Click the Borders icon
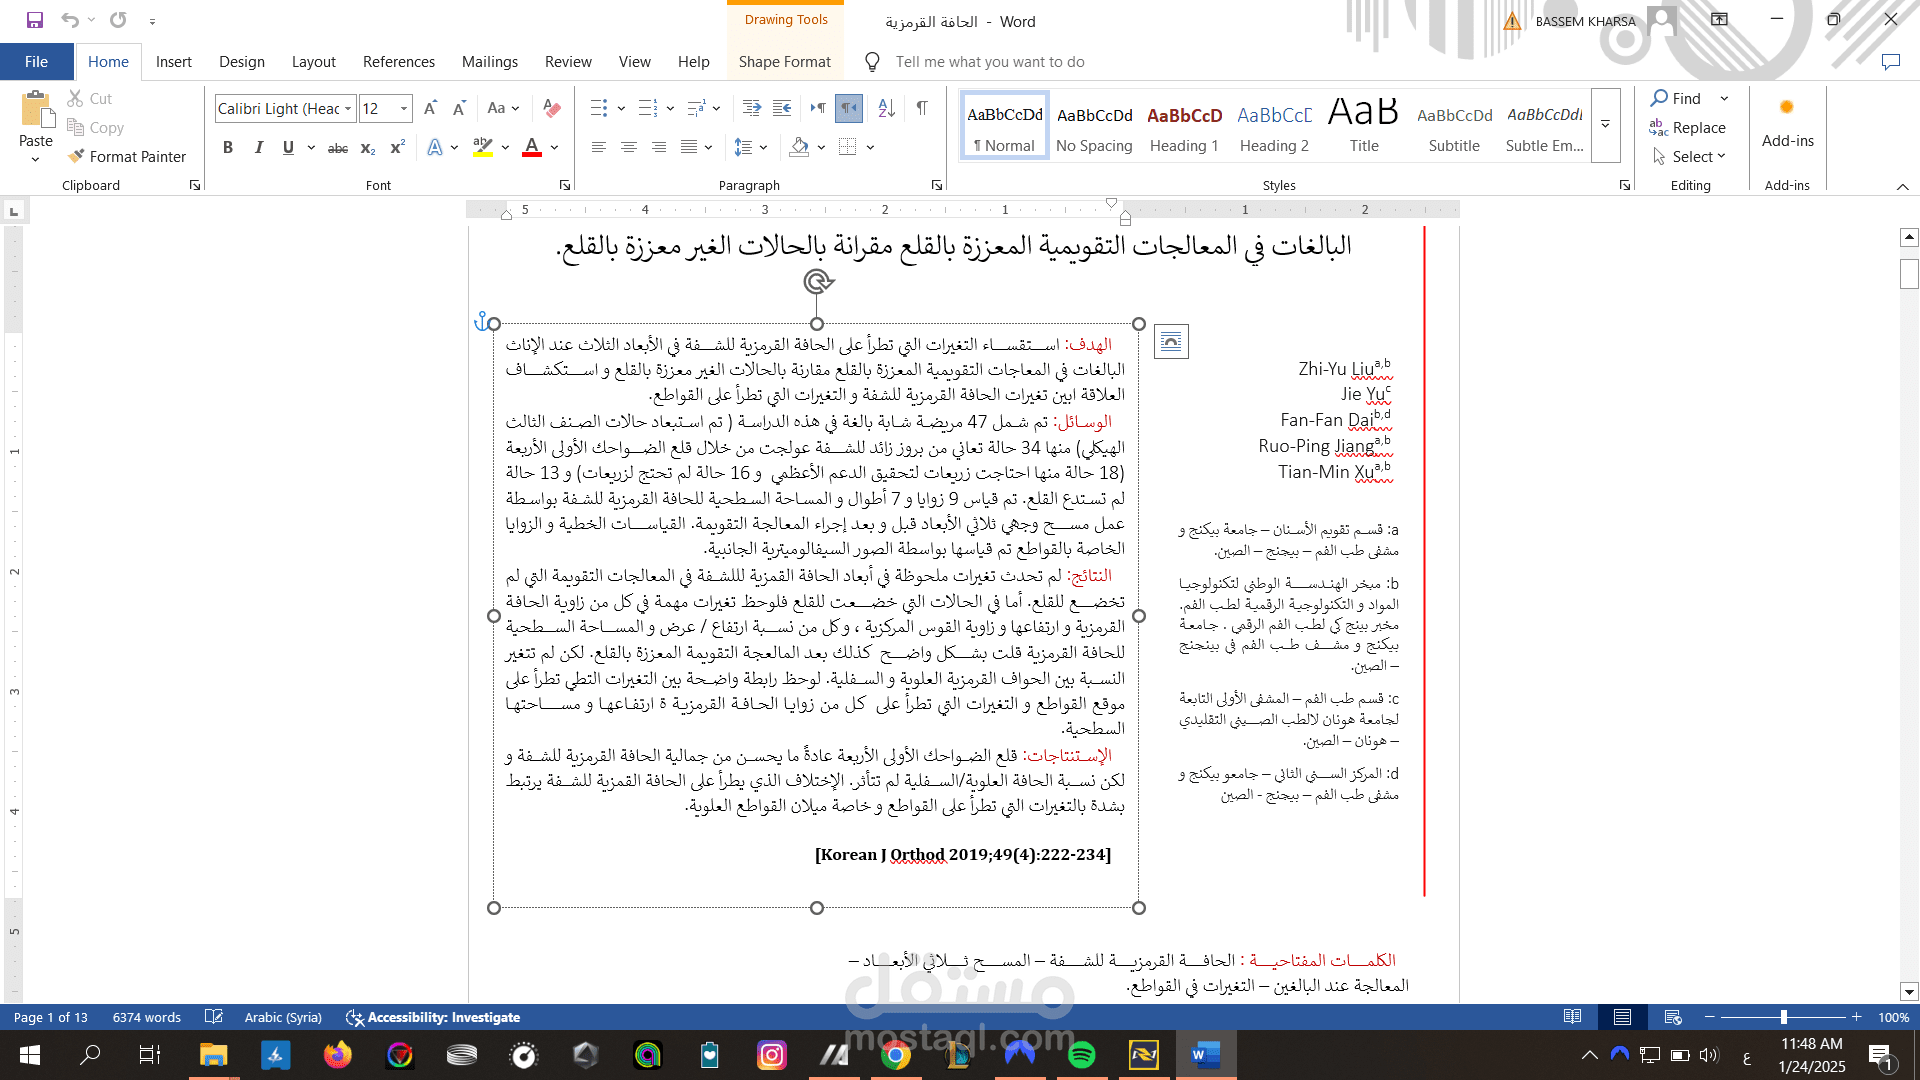Screen dimensions: 1920x1080 tap(848, 147)
